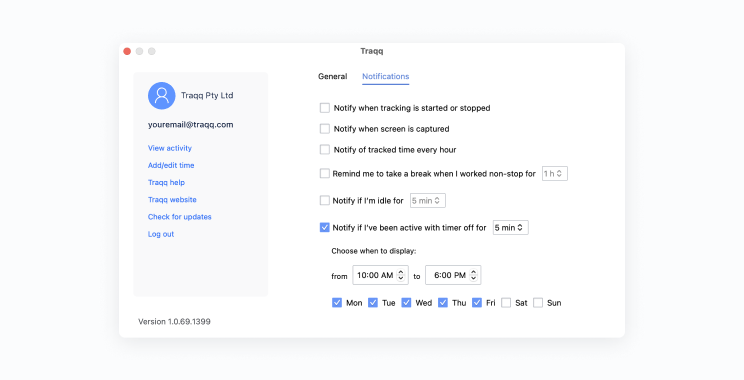This screenshot has height=380, width=744.
Task: Uncheck the Wed day checkbox
Action: 406,303
